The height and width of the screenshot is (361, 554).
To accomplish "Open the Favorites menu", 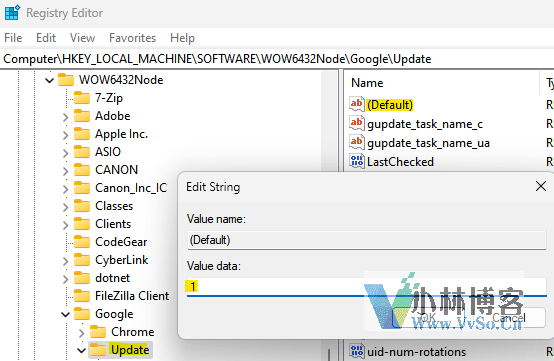I will pos(132,38).
